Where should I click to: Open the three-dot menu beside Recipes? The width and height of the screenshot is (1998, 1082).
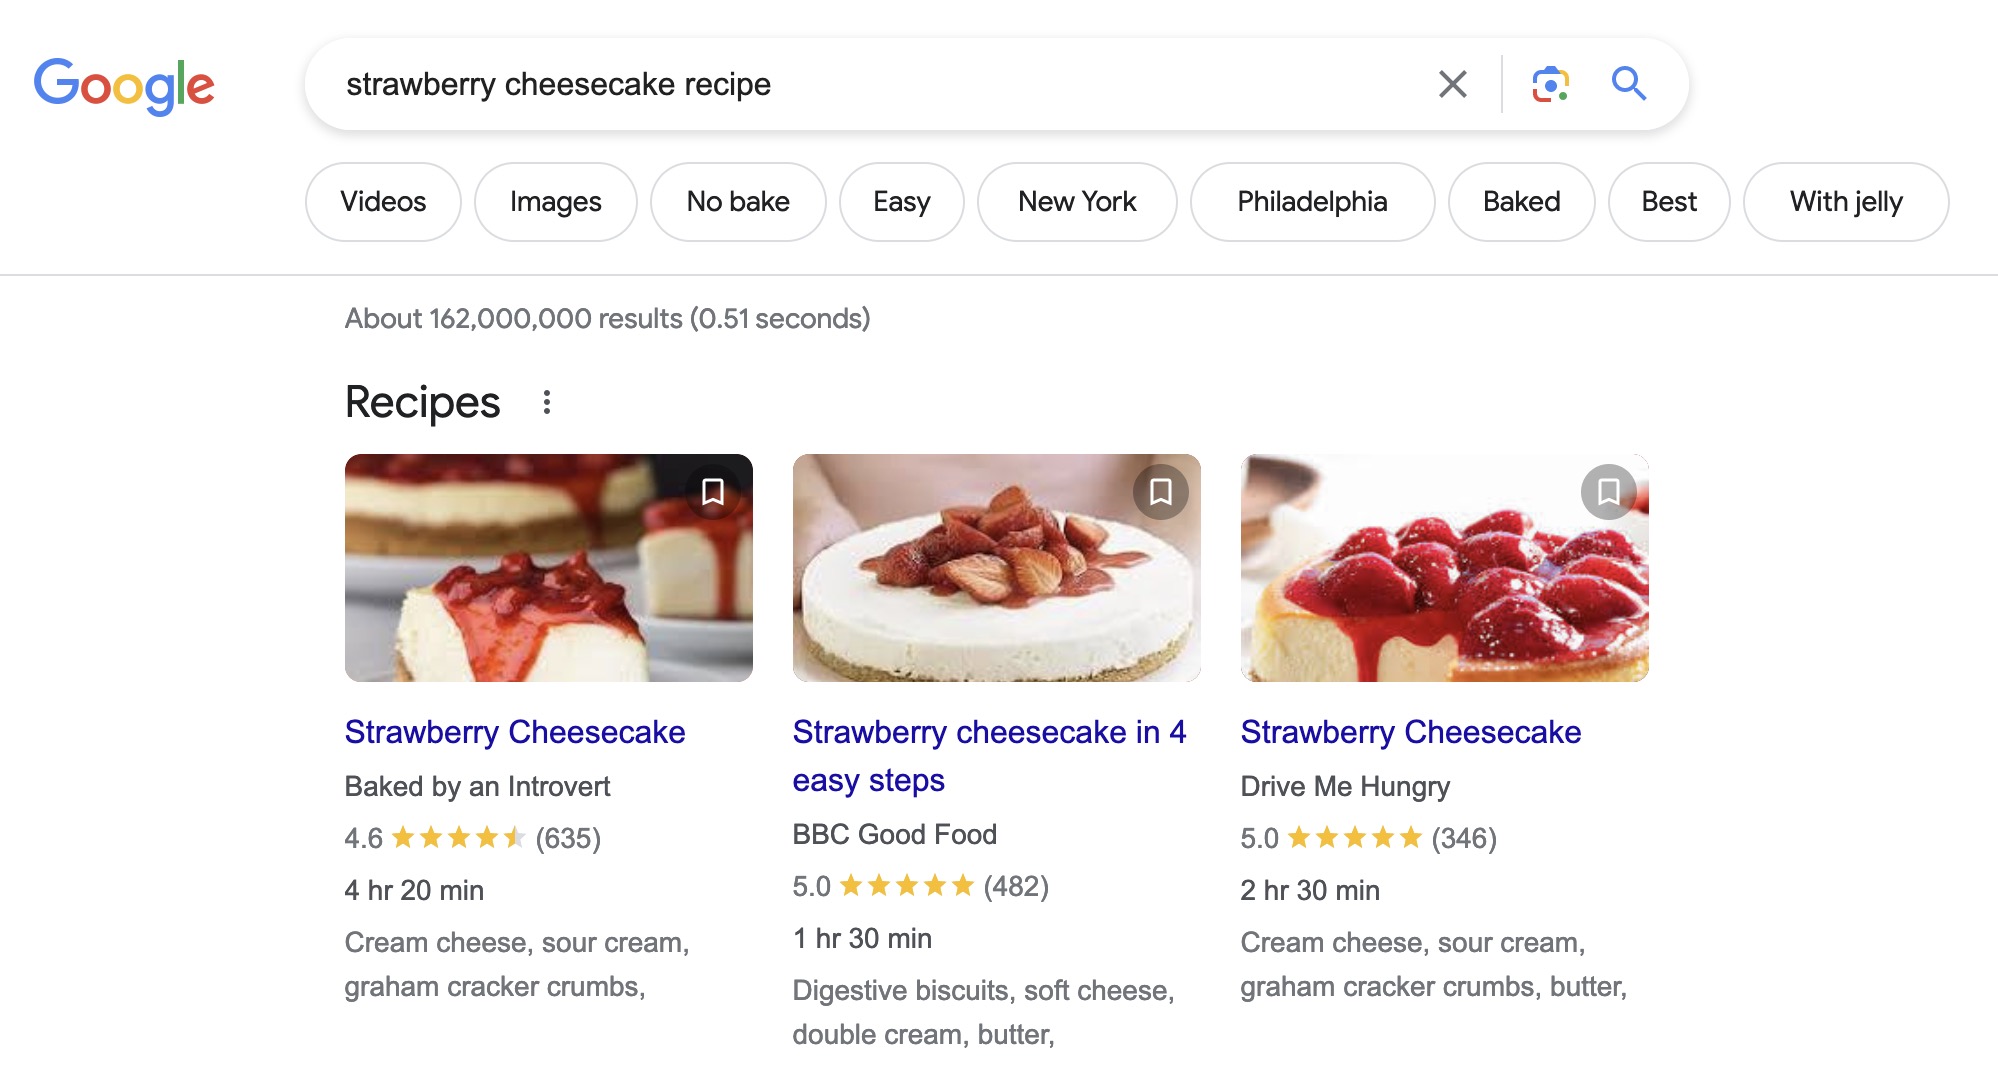pos(547,401)
